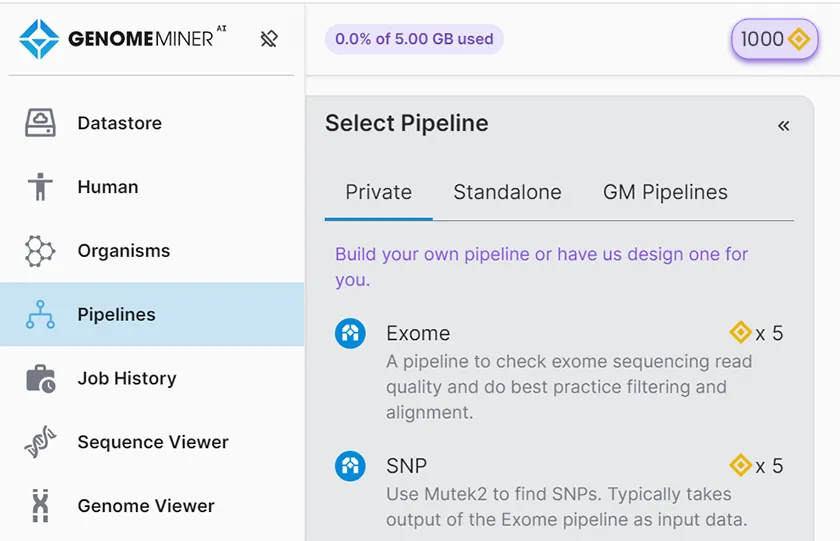Switch to the Standalone tab
The width and height of the screenshot is (840, 541).
507,192
